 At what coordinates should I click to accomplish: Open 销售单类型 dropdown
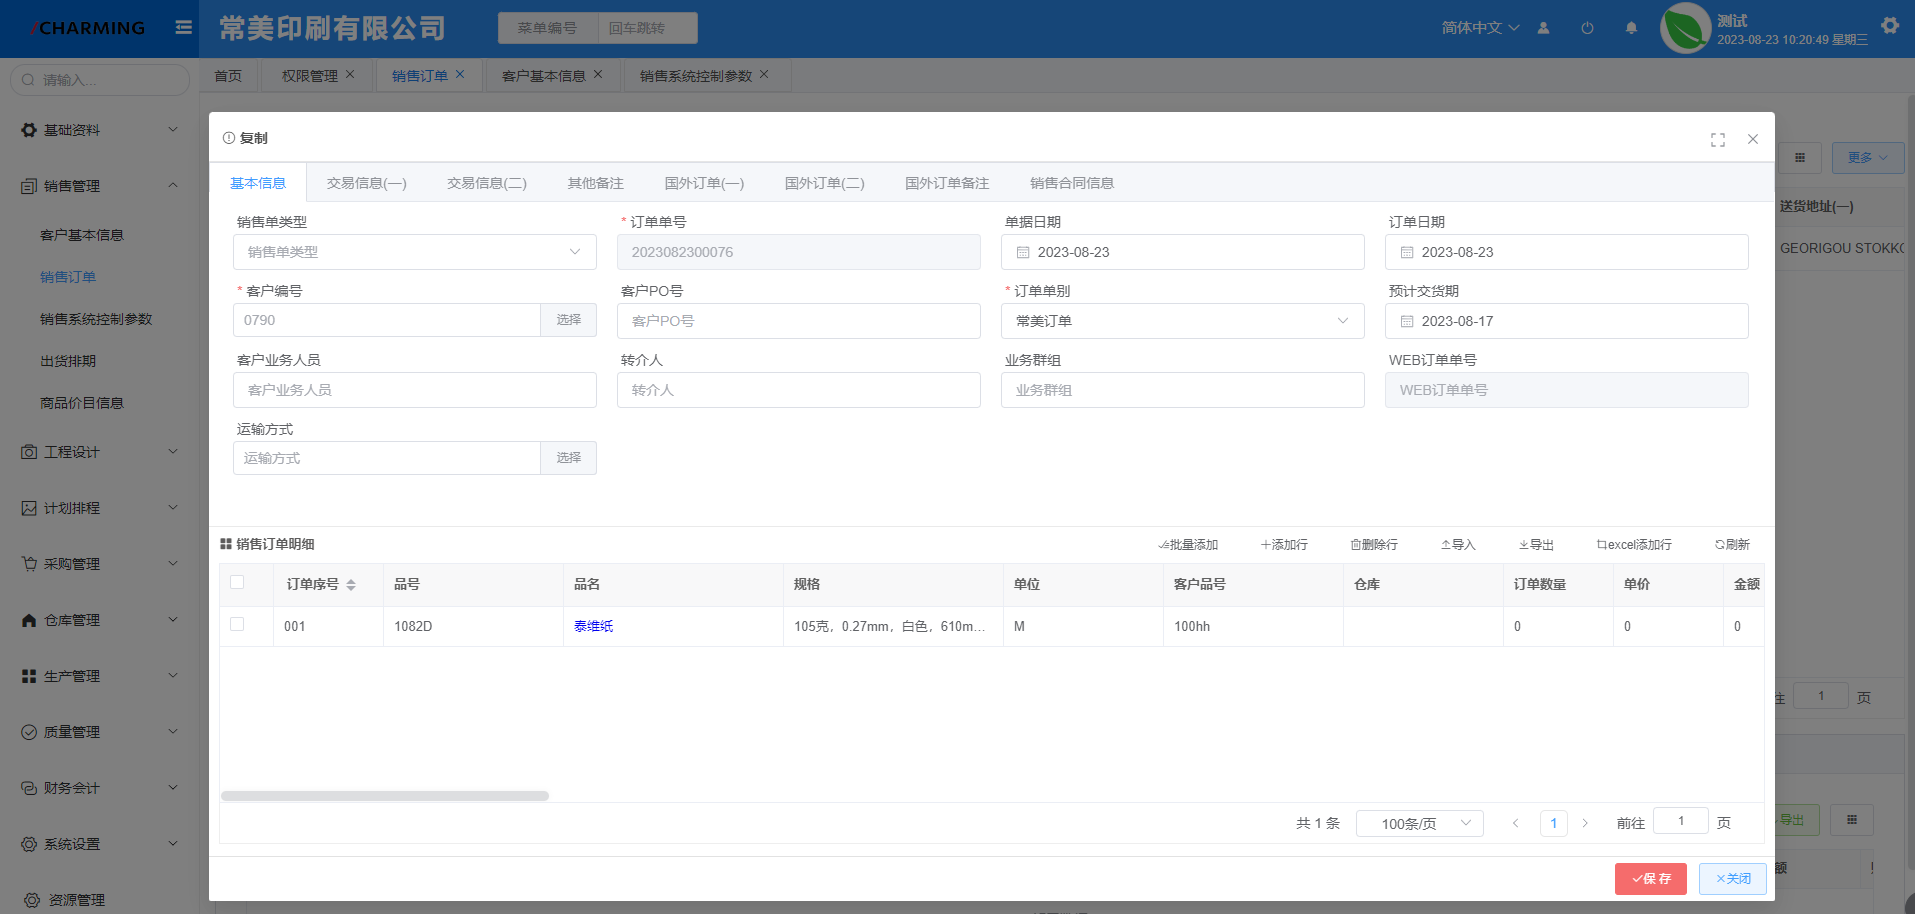[415, 252]
